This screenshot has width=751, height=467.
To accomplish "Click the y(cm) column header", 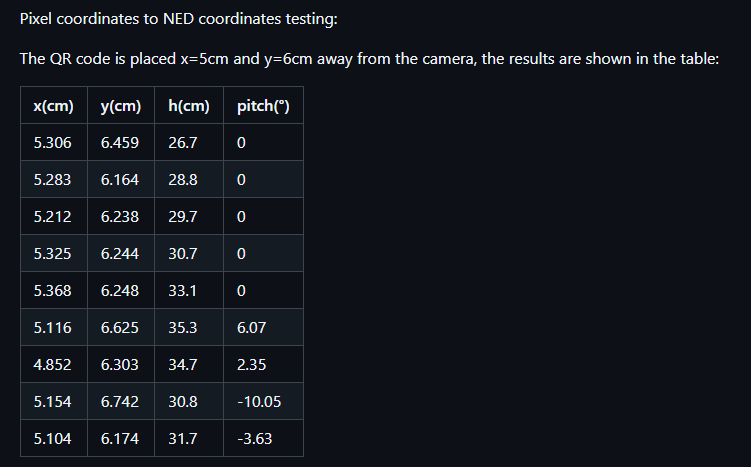I will [x=121, y=105].
